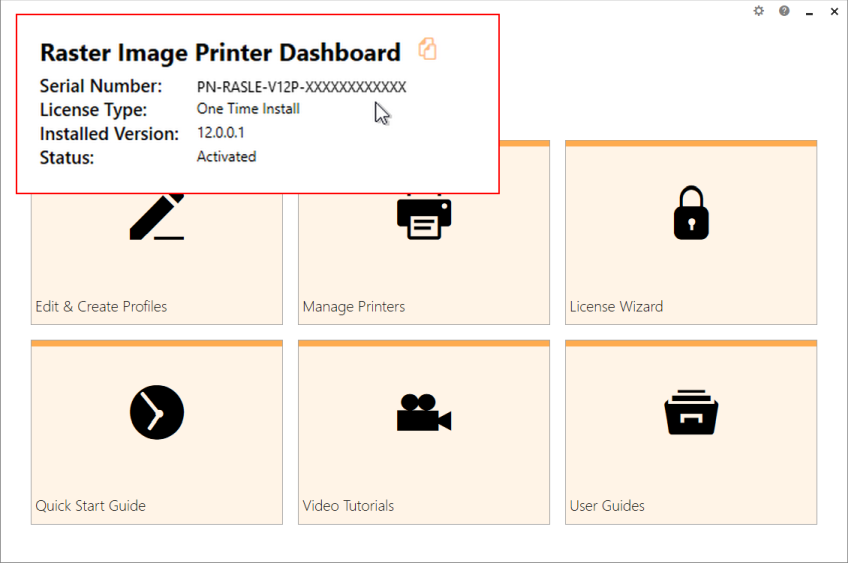Click the 'Serial Number:' label
Image resolution: width=848 pixels, height=563 pixels.
[x=101, y=86]
